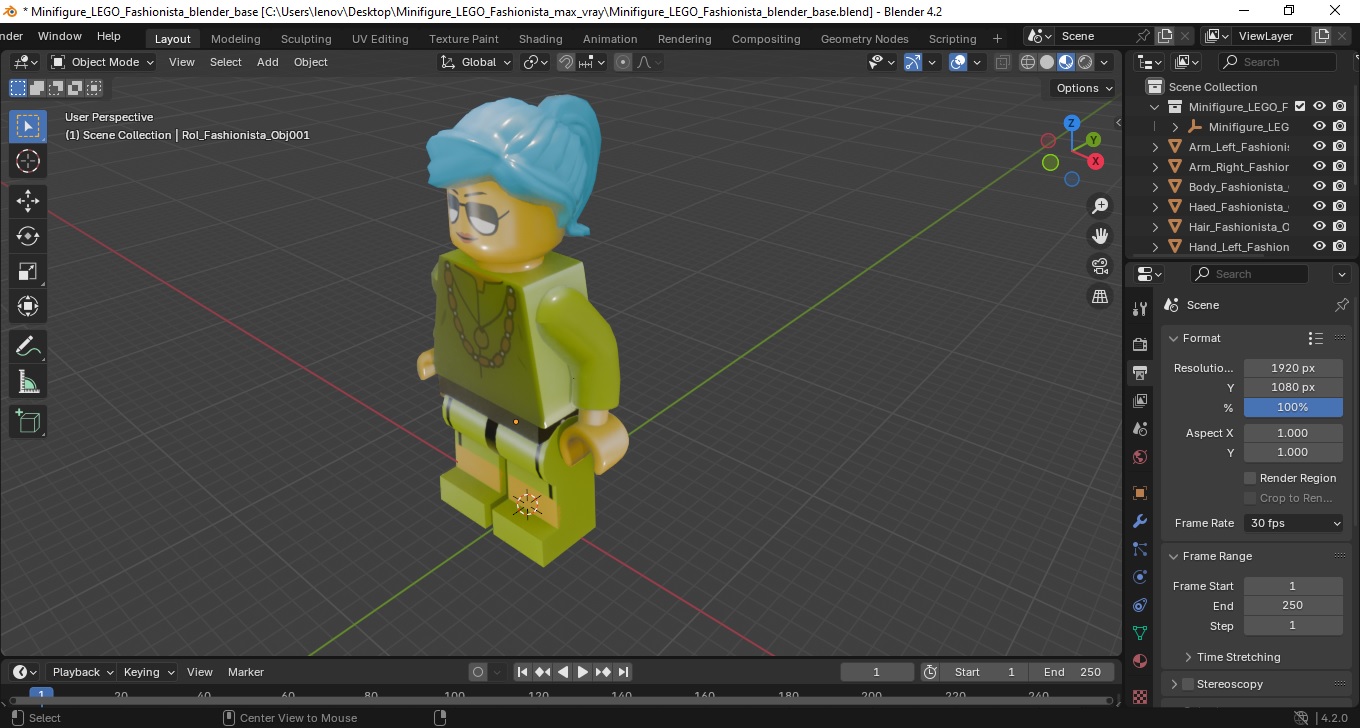Activate the Add Cube tool
1360x728 pixels.
click(x=28, y=422)
